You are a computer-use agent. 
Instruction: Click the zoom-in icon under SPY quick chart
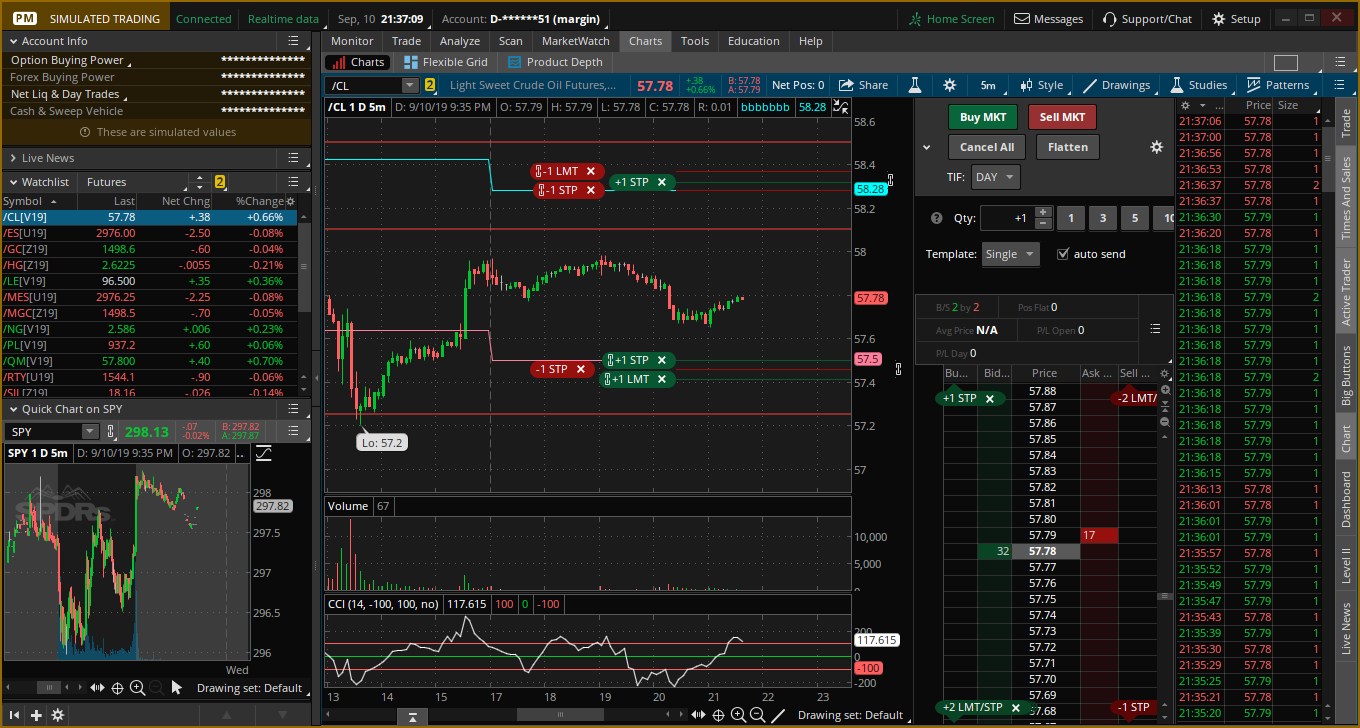pos(137,687)
